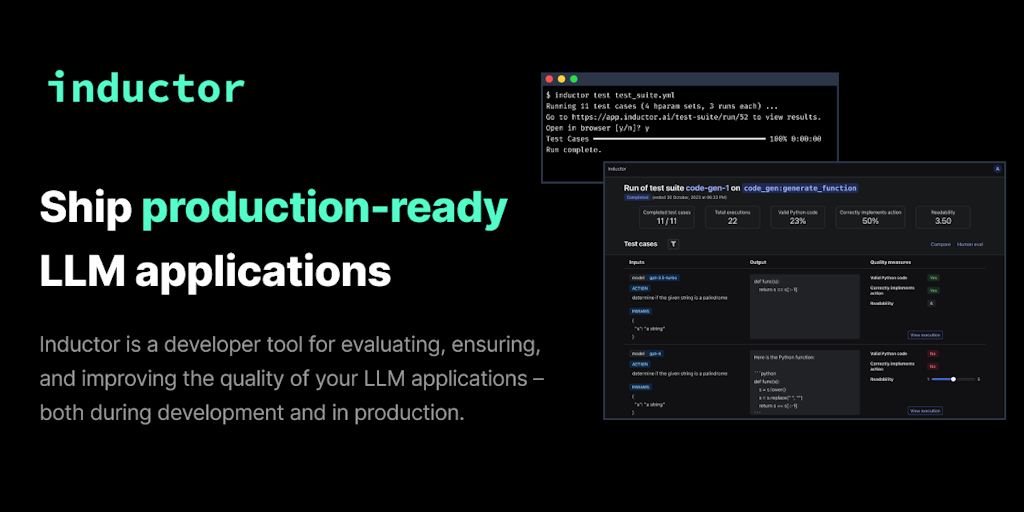Open the code_gen:generate_function link
Viewport: 1024px width, 512px height.
801,187
